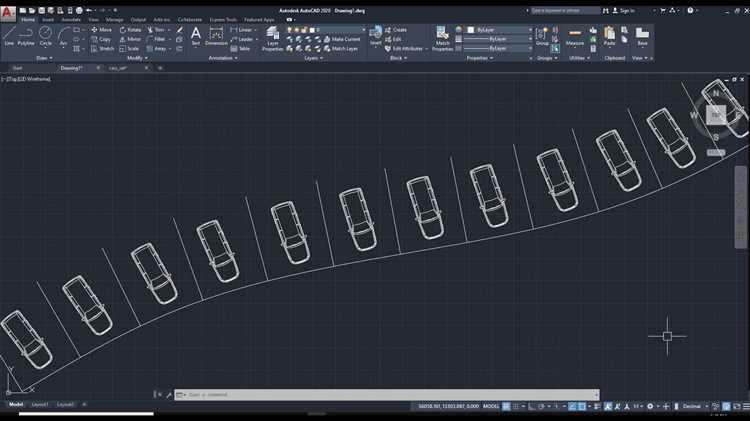Select the Line drawing tool
The image size is (750, 421).
pos(9,35)
